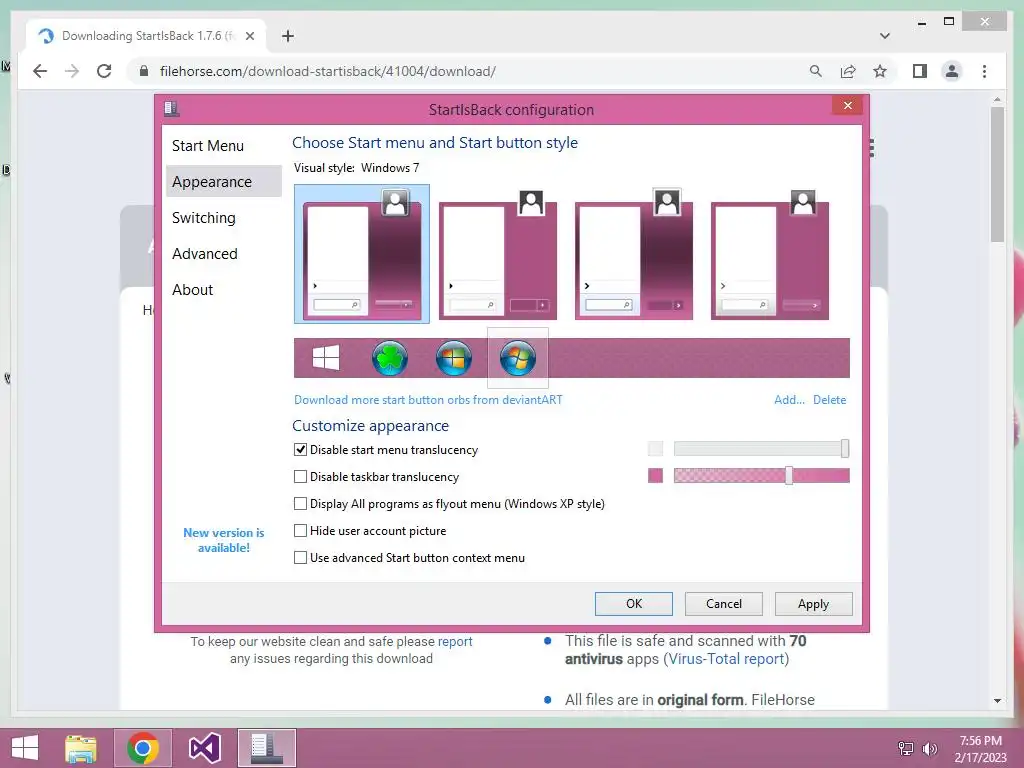Click the start menu color swatch (gray)
Image resolution: width=1024 pixels, height=768 pixels.
point(655,449)
